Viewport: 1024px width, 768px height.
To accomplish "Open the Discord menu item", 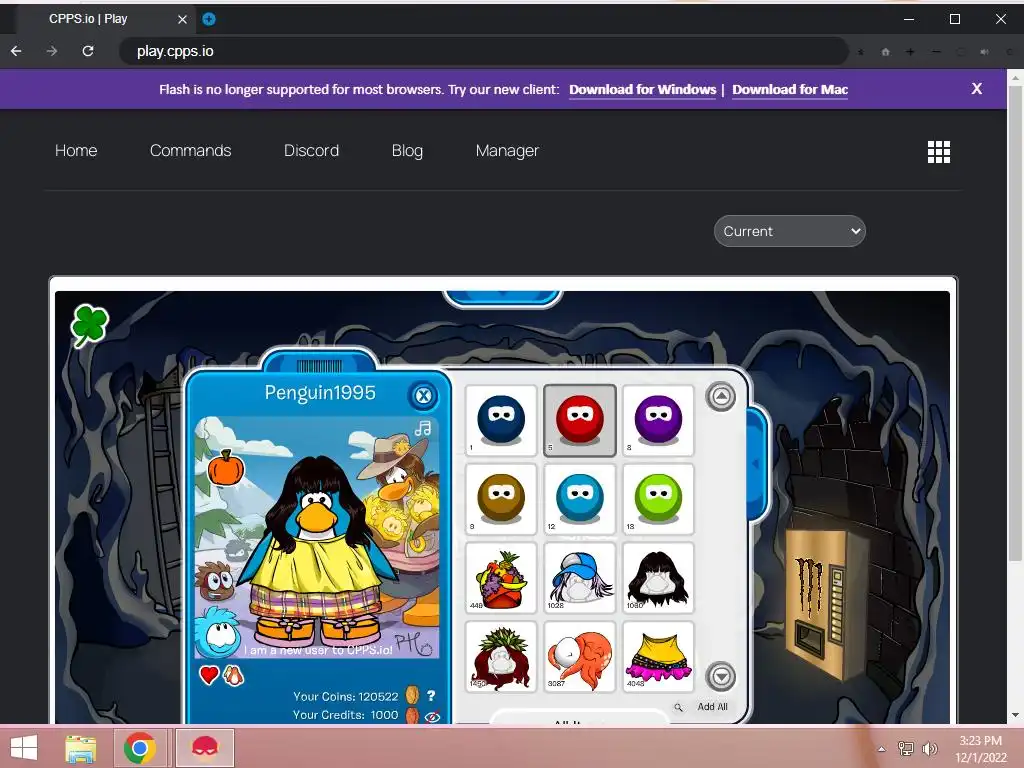I will (311, 150).
